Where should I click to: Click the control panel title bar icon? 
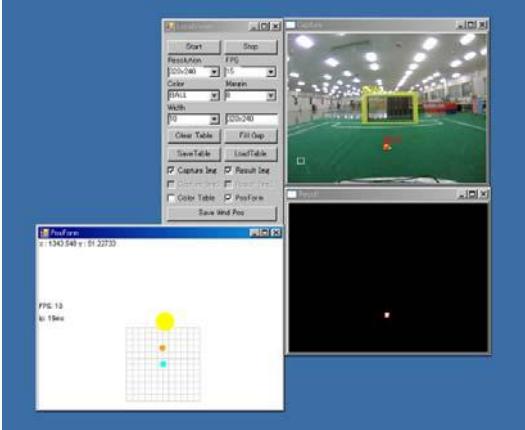point(170,26)
